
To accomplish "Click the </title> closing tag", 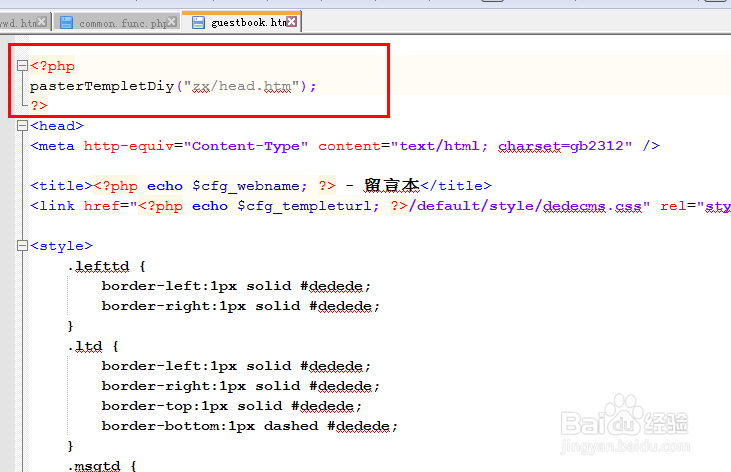I will click(456, 186).
